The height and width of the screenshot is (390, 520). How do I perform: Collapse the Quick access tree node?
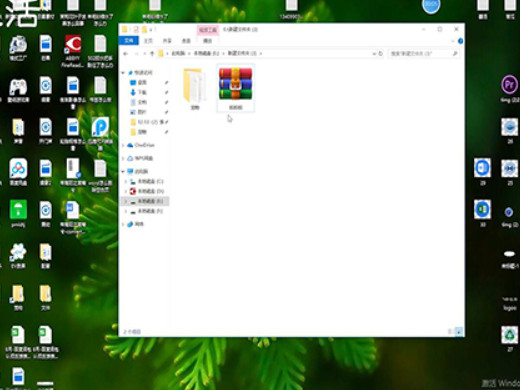(123, 73)
